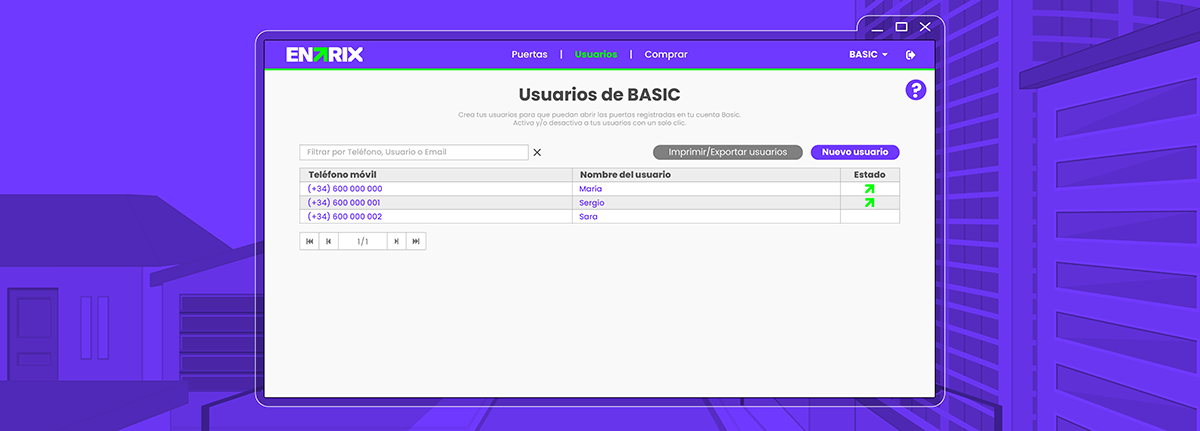Sort by Nombre del usuario column header
Viewport: 1200px width, 431px height.
(625, 175)
